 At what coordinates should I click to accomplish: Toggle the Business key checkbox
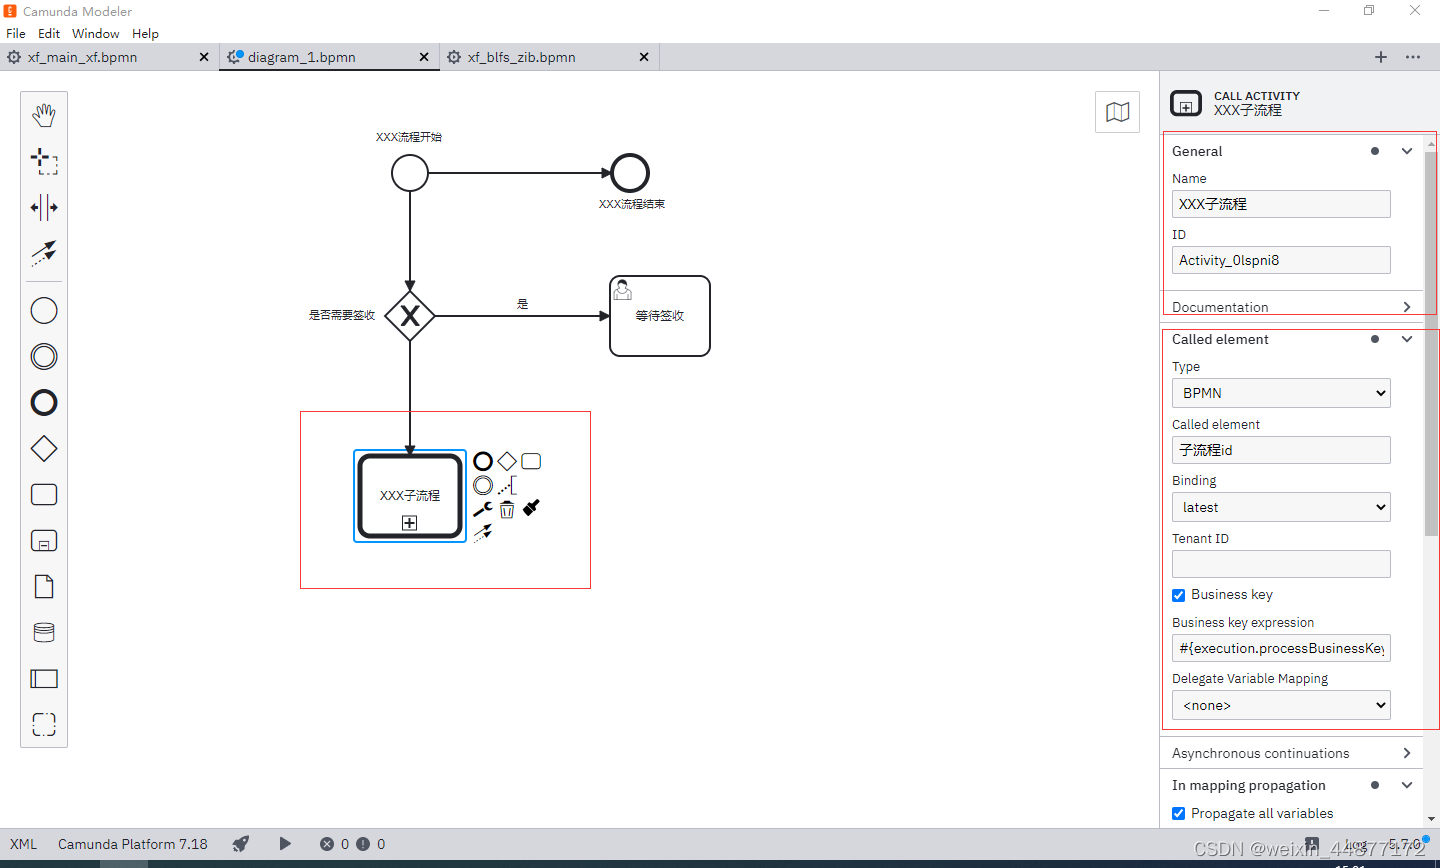point(1178,595)
